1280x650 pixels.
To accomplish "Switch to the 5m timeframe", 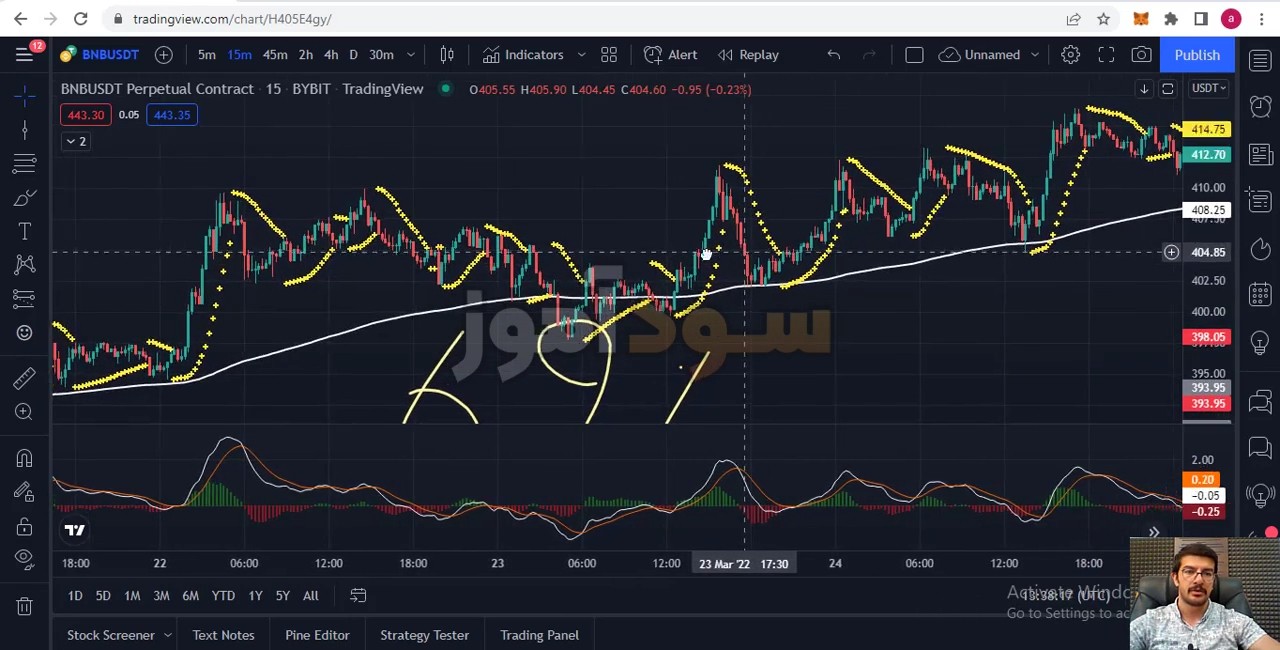I will point(206,55).
